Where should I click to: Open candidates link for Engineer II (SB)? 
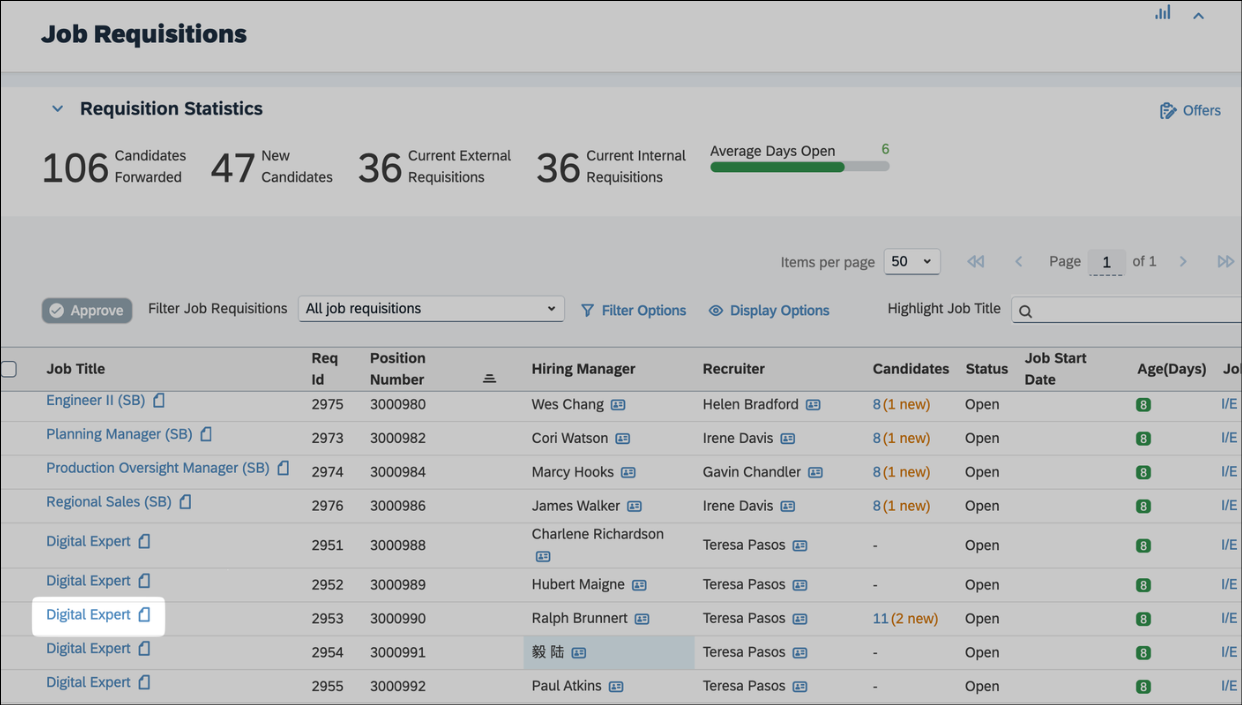(x=901, y=405)
